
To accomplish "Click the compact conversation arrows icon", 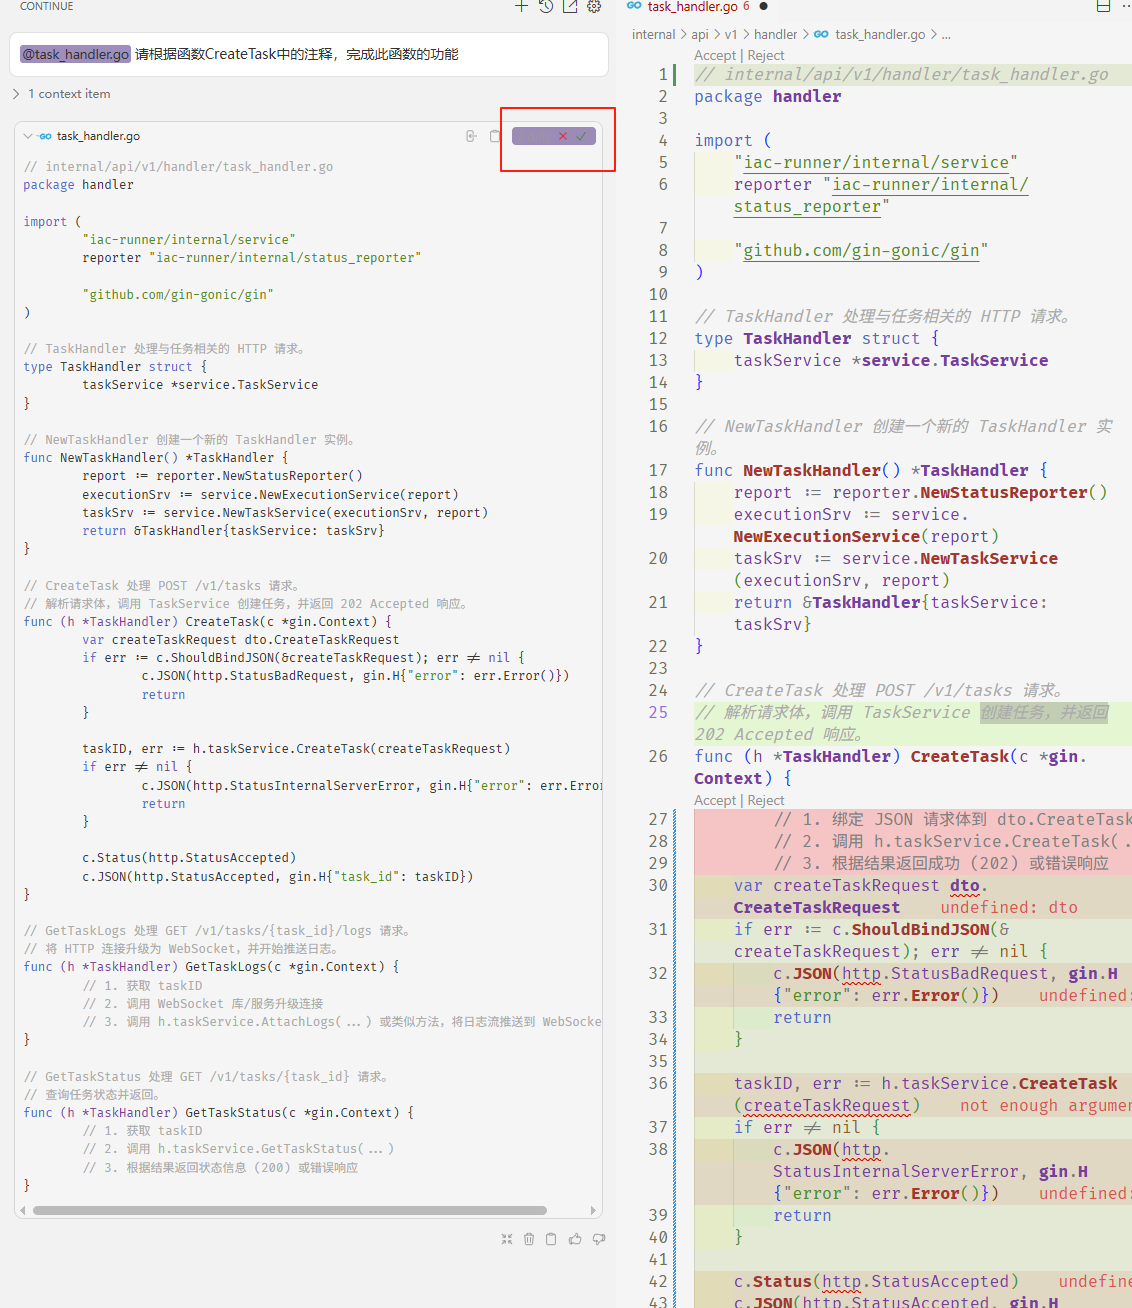I will [x=507, y=1239].
